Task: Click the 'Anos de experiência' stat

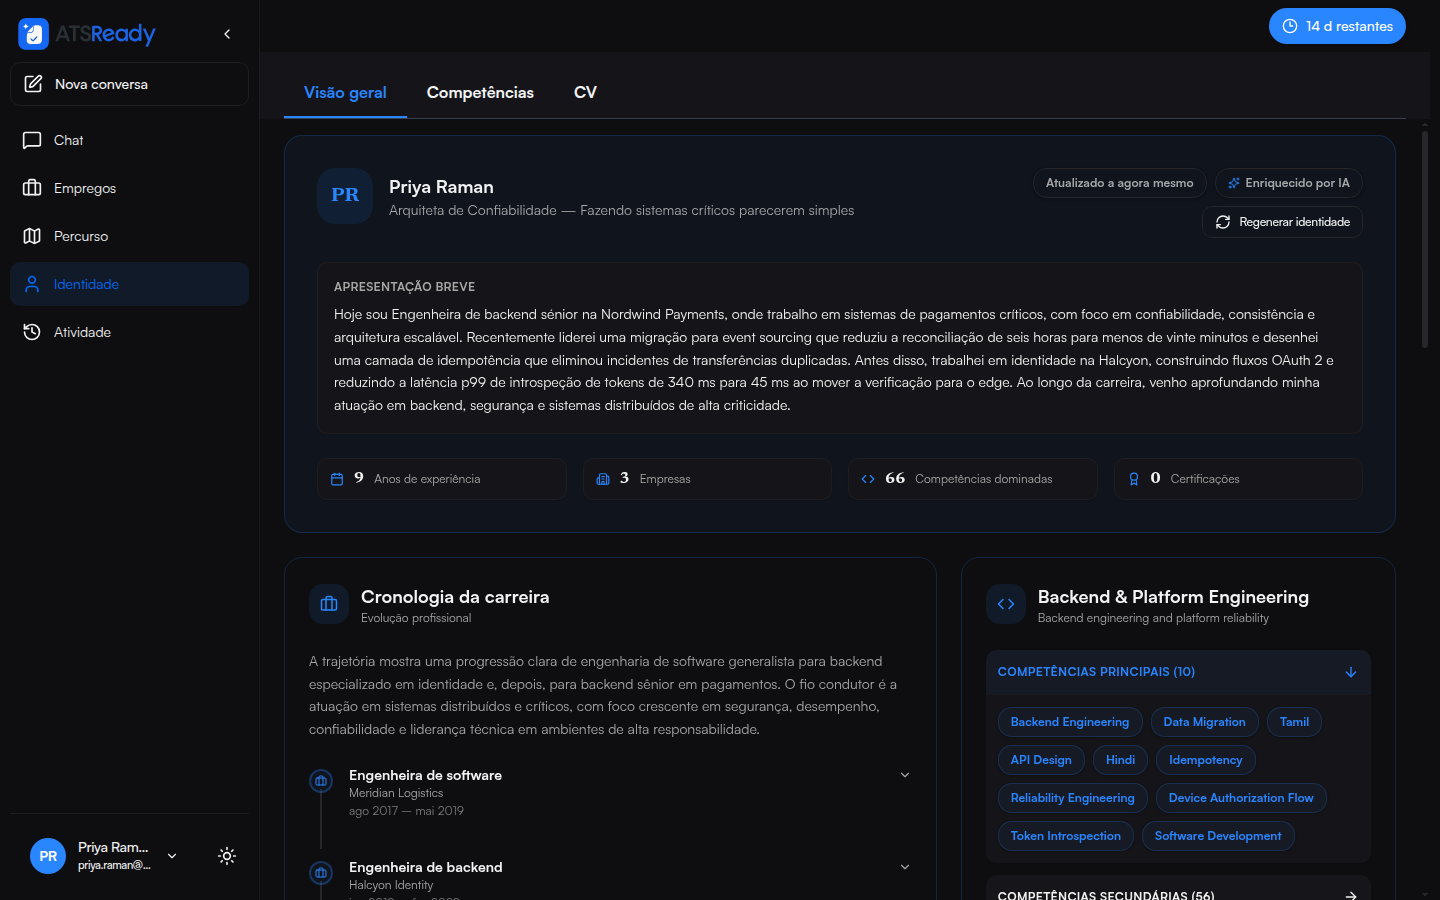Action: pyautogui.click(x=442, y=479)
